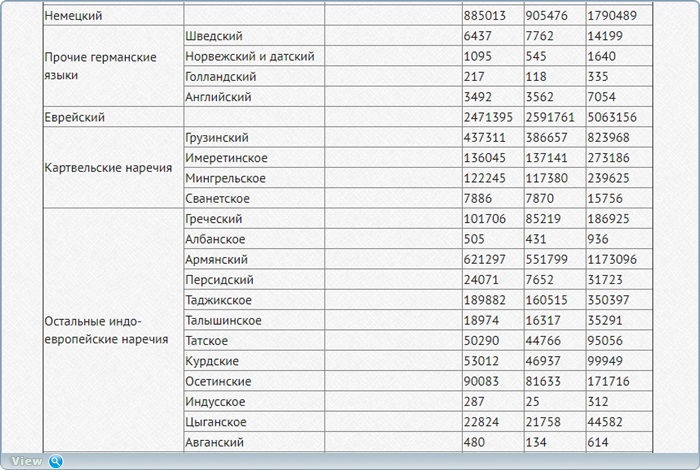Select the value 137141
Viewport: 700px width, 470px height.
(546, 158)
